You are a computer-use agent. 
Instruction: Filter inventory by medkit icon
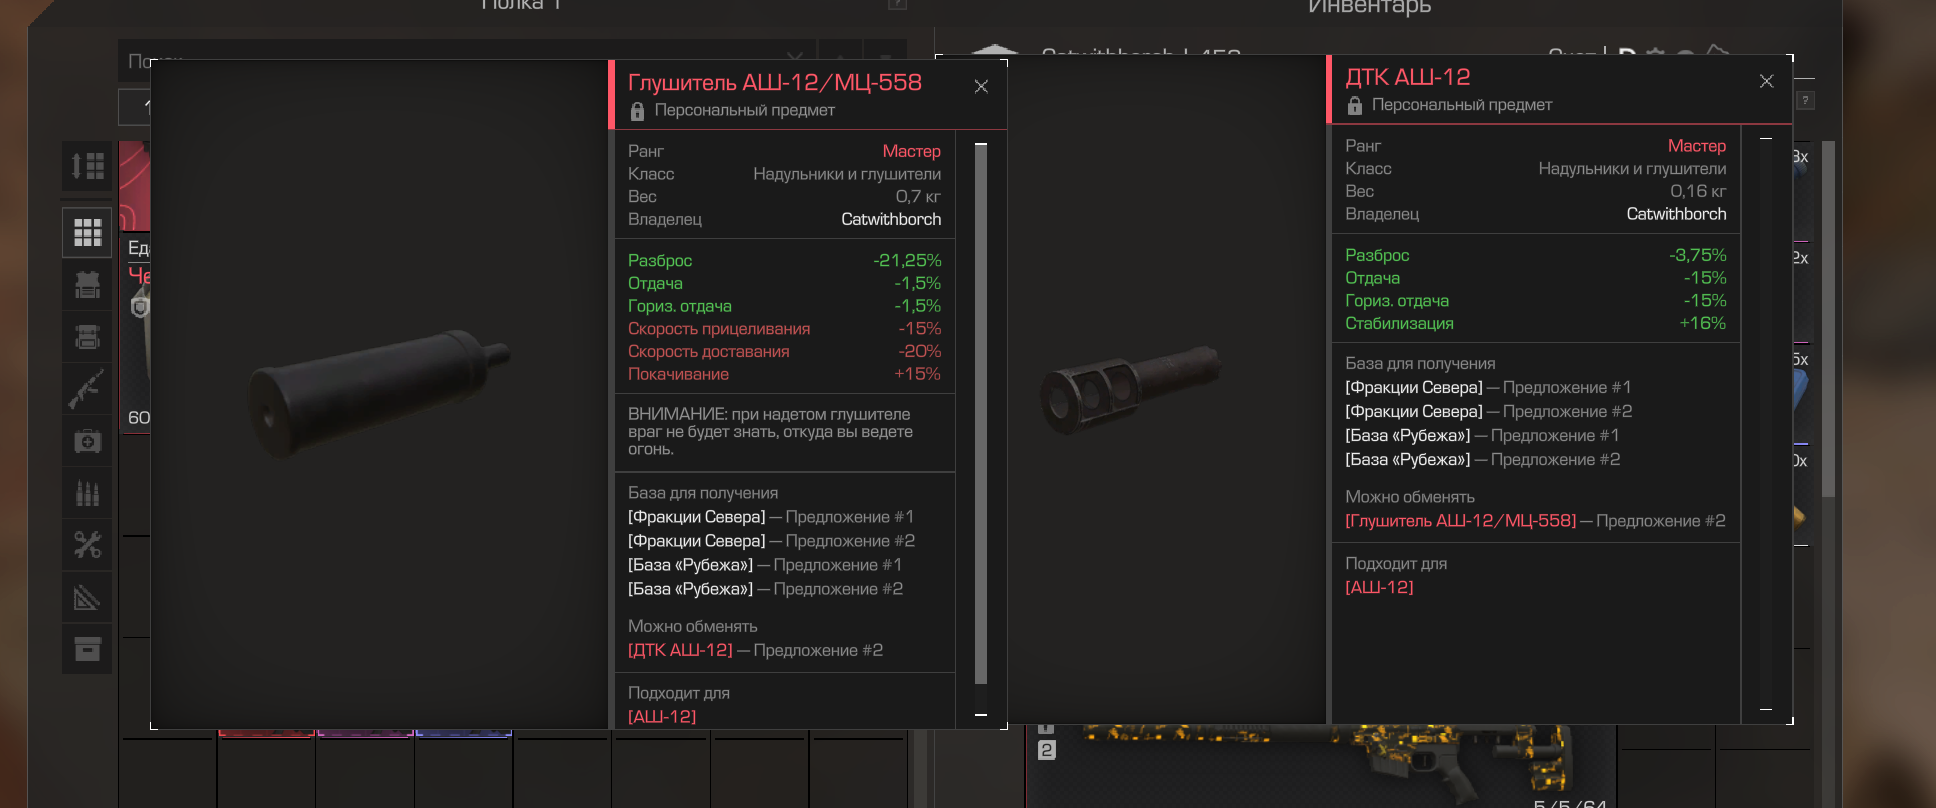(87, 441)
